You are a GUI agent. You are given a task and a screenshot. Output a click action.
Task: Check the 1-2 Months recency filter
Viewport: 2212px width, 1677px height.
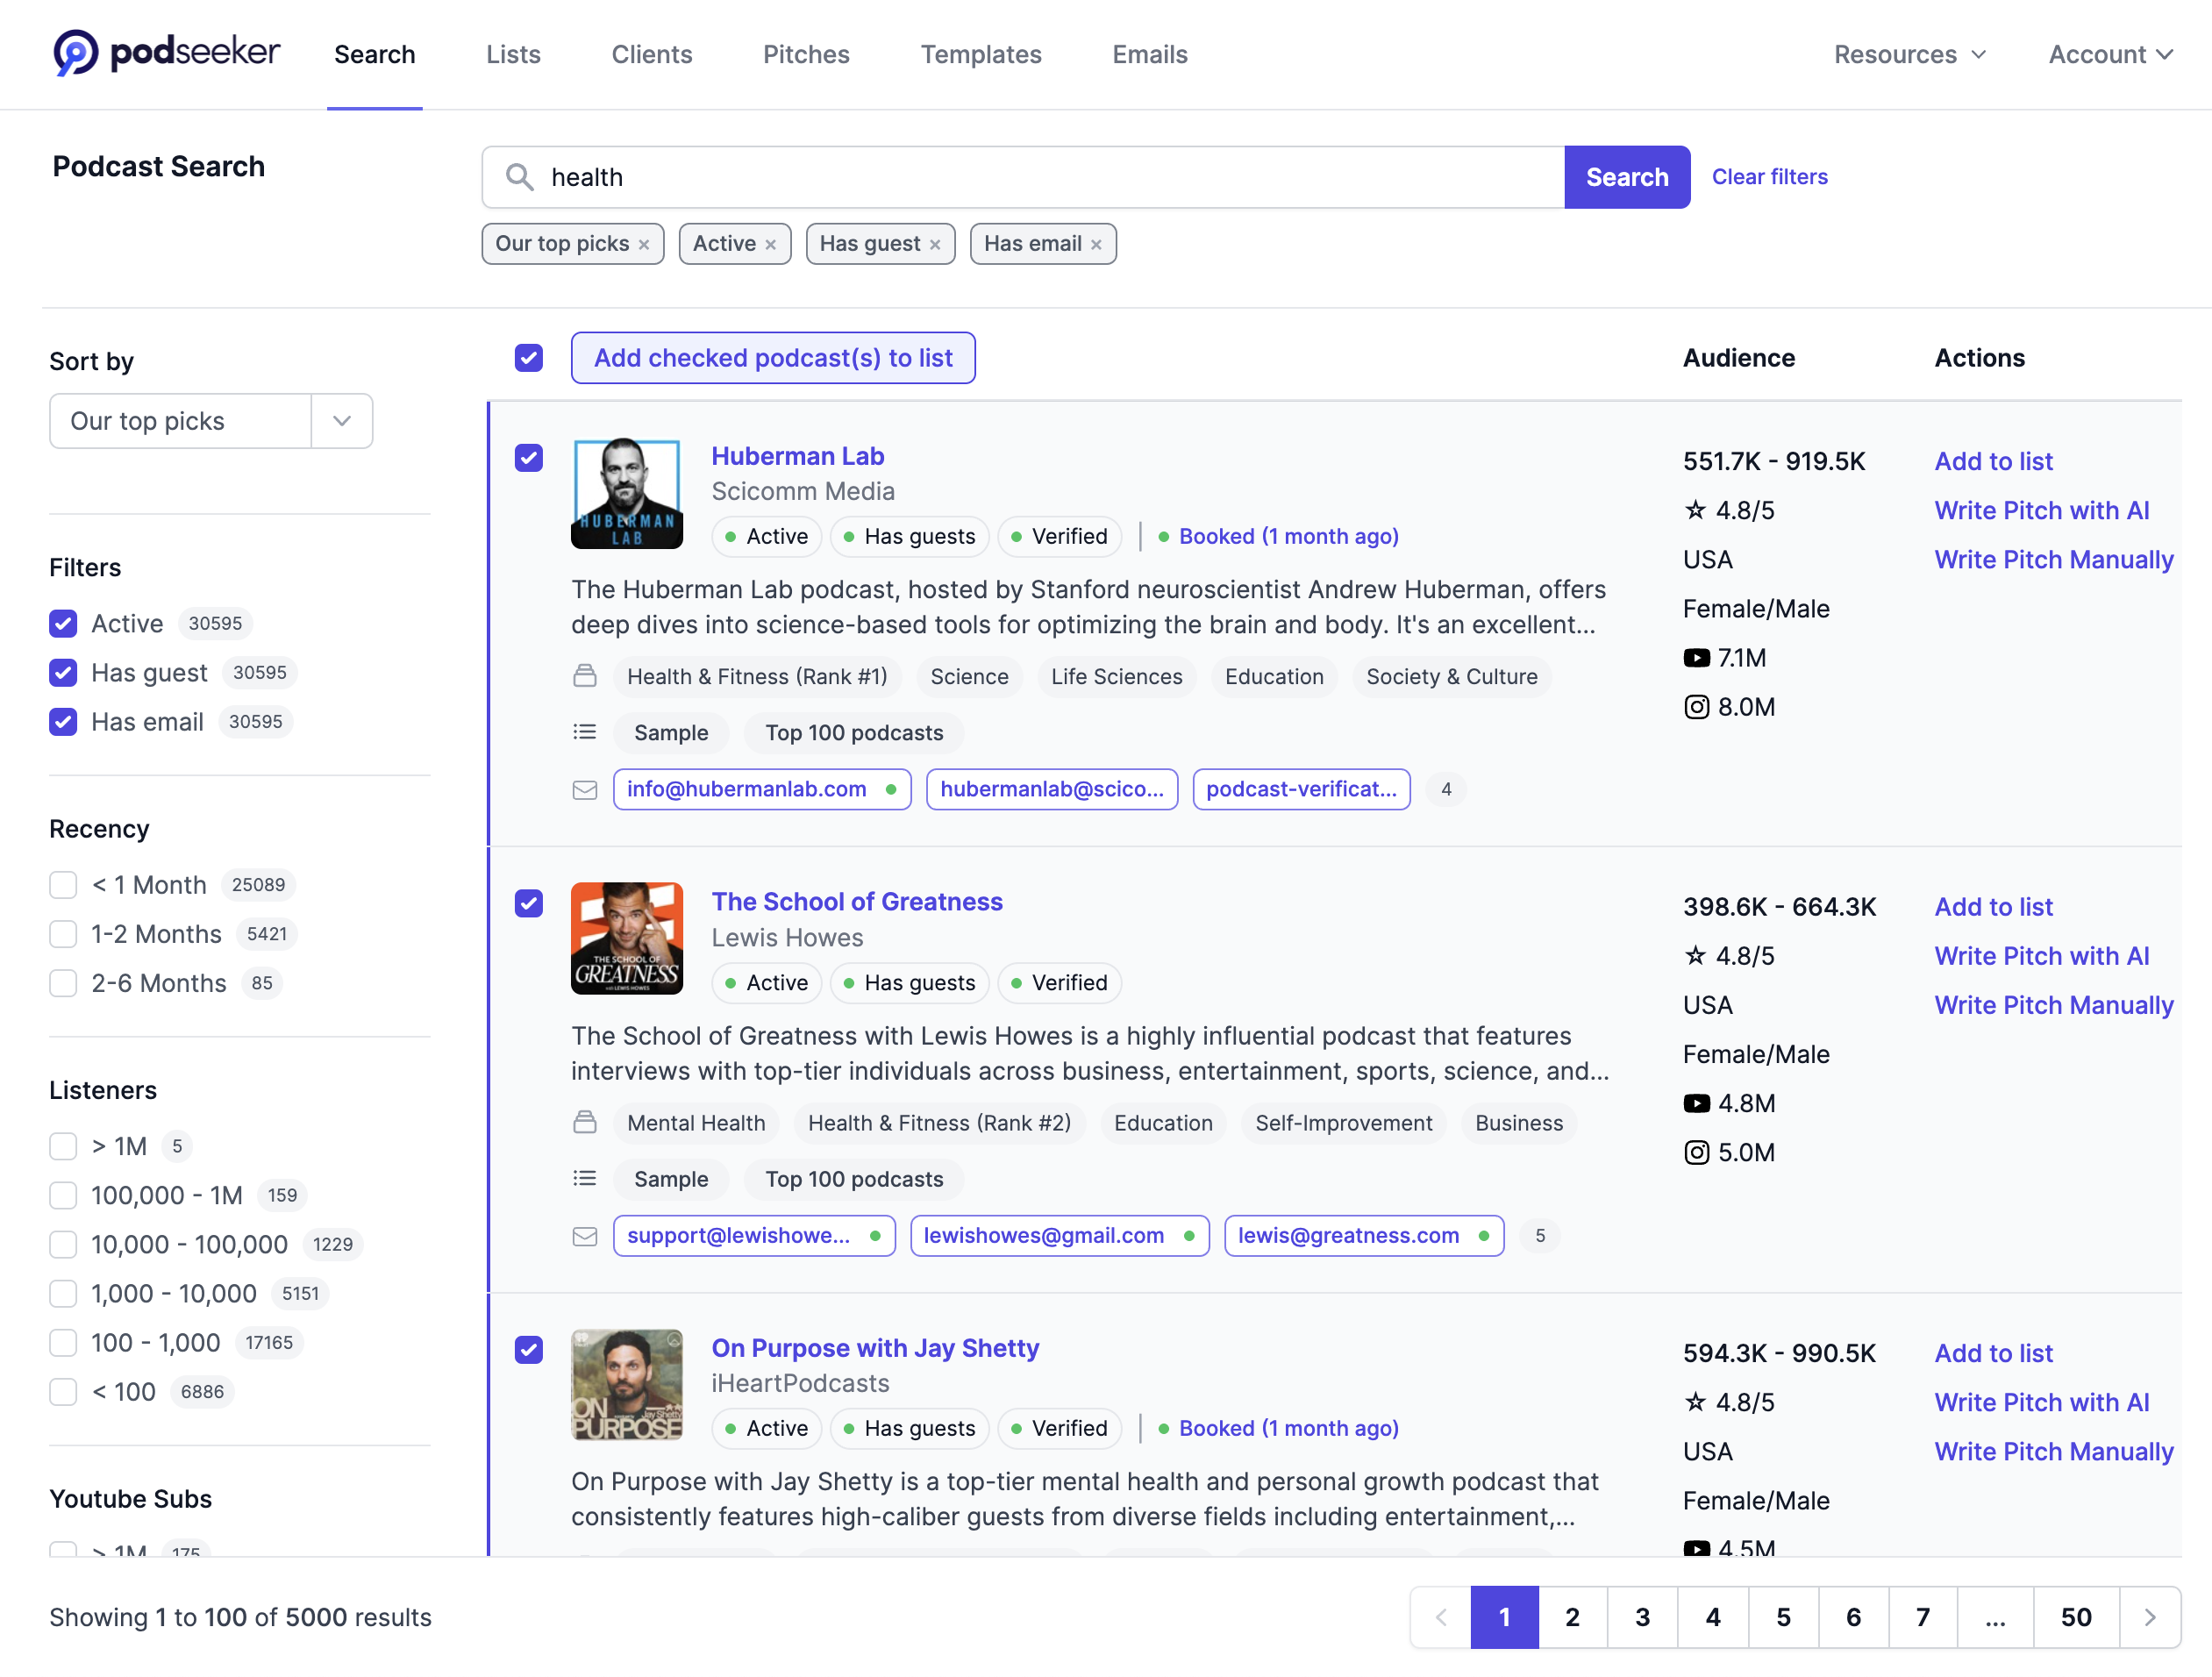63,934
